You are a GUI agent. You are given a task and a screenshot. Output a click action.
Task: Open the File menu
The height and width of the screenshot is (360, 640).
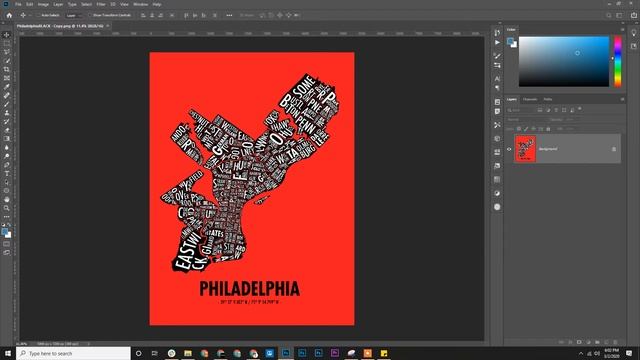[18, 4]
